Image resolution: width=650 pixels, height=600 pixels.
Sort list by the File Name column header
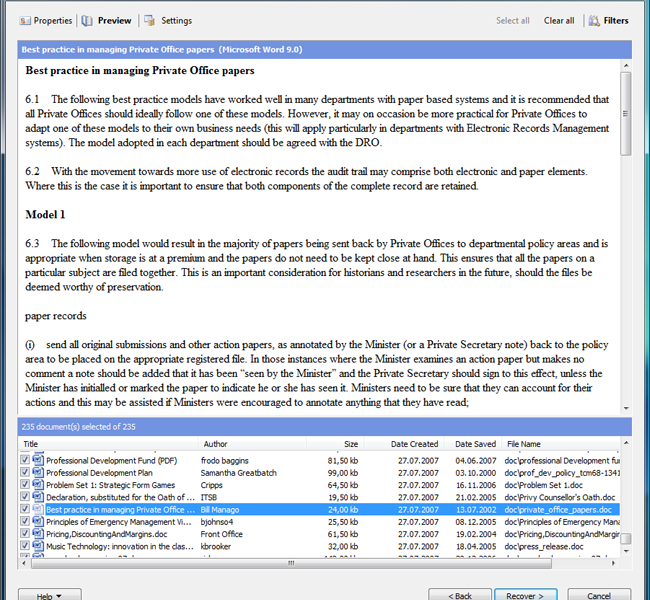(x=561, y=444)
